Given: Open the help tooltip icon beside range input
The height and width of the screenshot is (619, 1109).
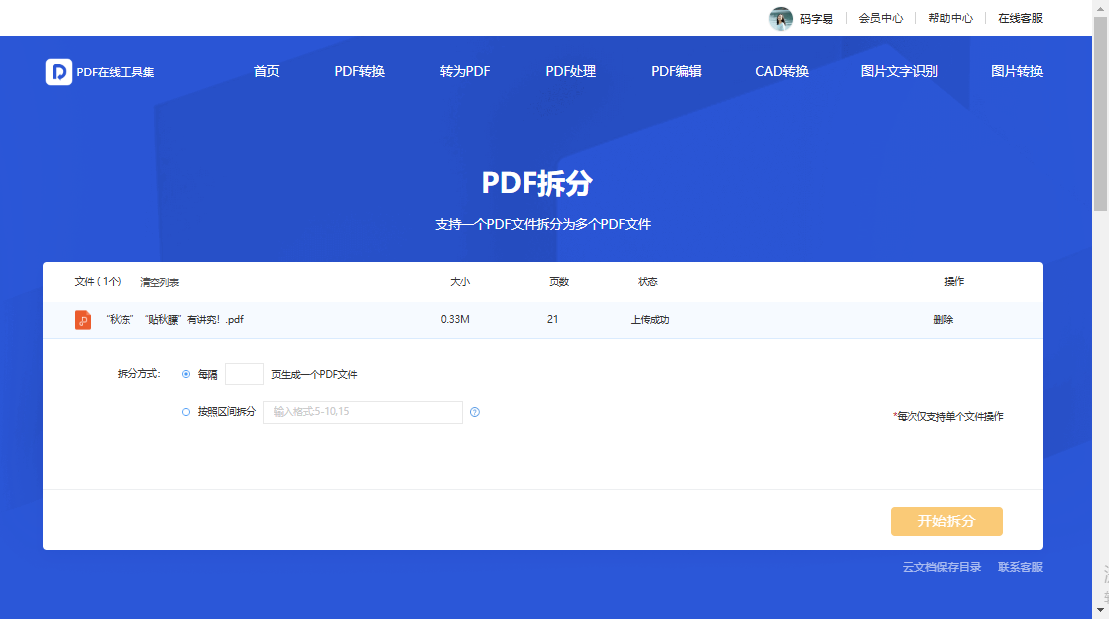Looking at the screenshot, I should pyautogui.click(x=475, y=411).
